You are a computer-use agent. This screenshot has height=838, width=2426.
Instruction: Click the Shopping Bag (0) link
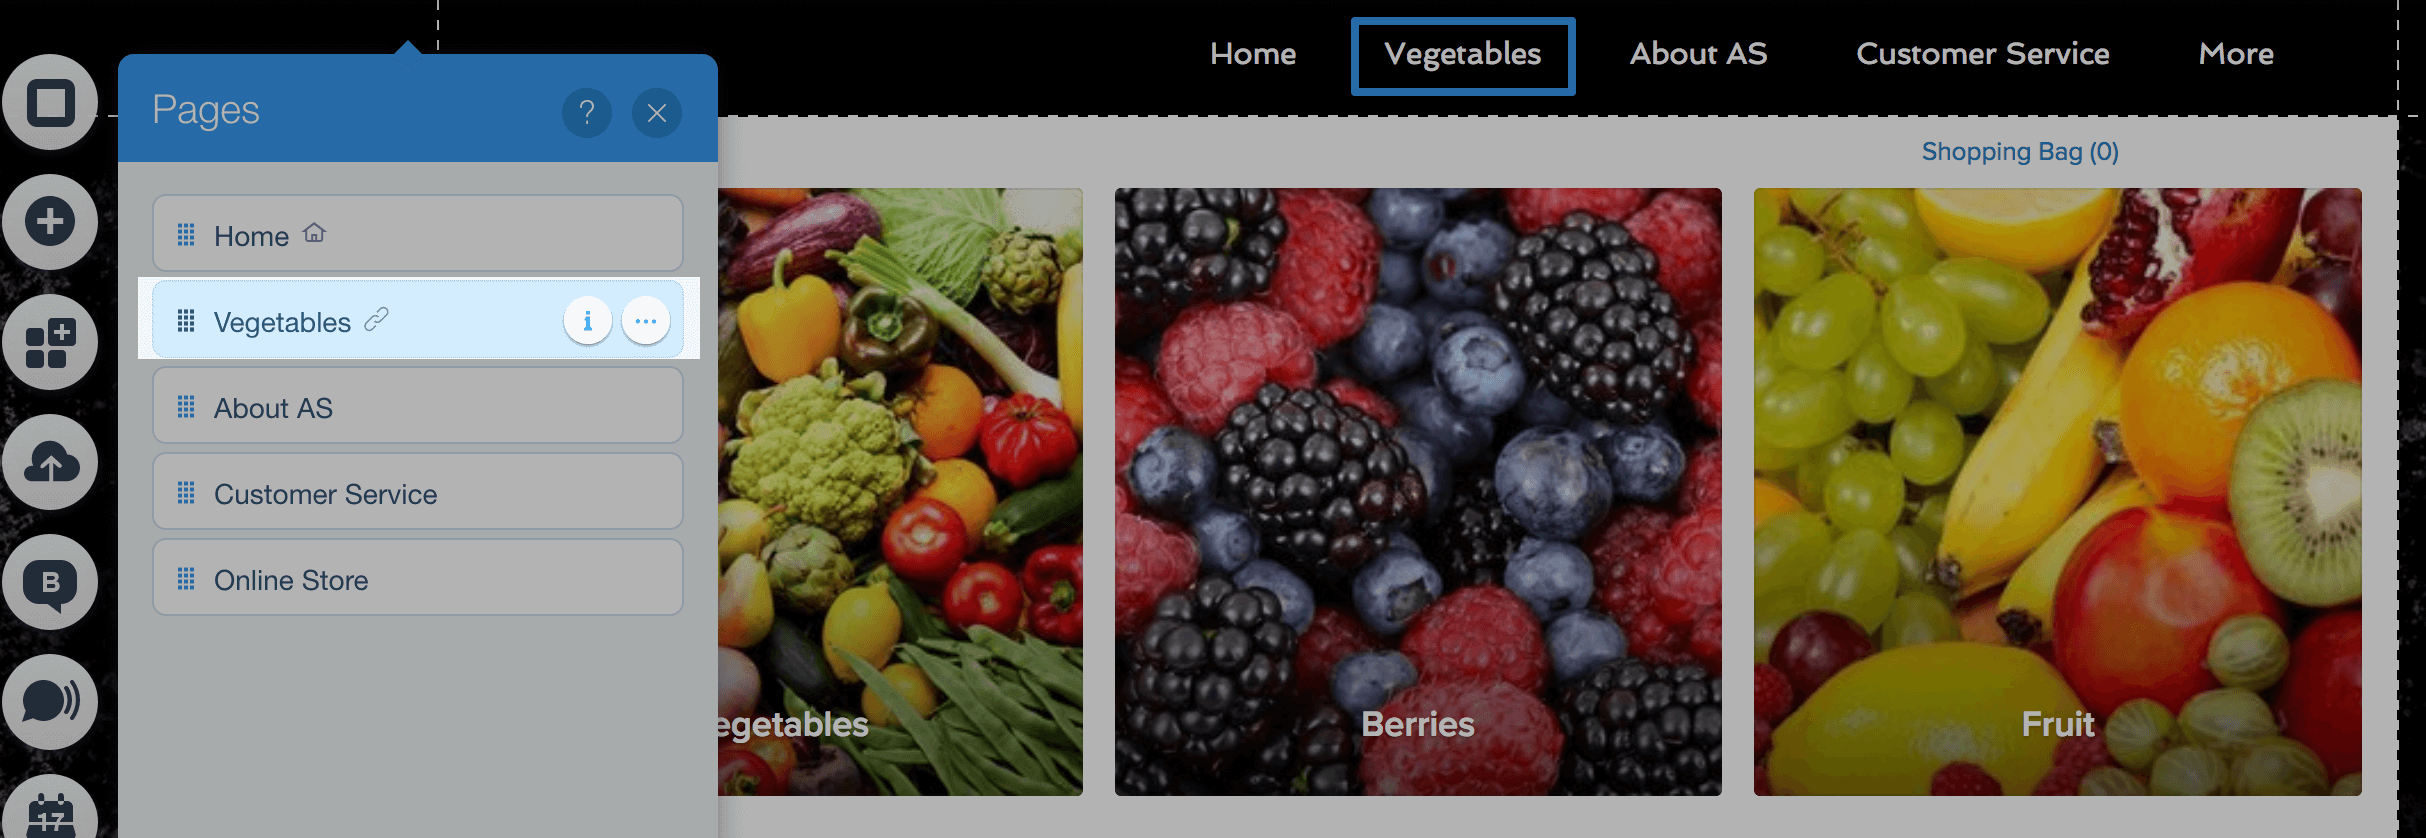pos(2020,152)
